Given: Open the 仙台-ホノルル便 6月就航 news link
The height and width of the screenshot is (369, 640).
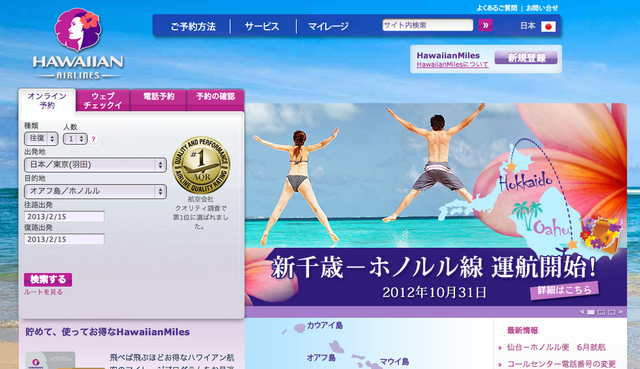Looking at the screenshot, I should click(556, 347).
